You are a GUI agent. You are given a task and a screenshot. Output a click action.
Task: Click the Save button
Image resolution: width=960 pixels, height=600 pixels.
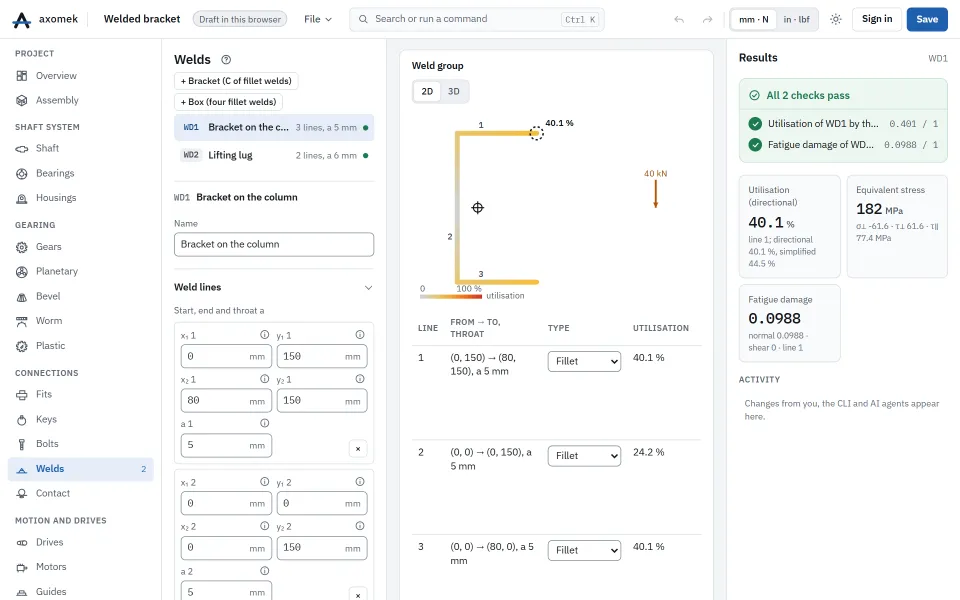click(x=927, y=20)
